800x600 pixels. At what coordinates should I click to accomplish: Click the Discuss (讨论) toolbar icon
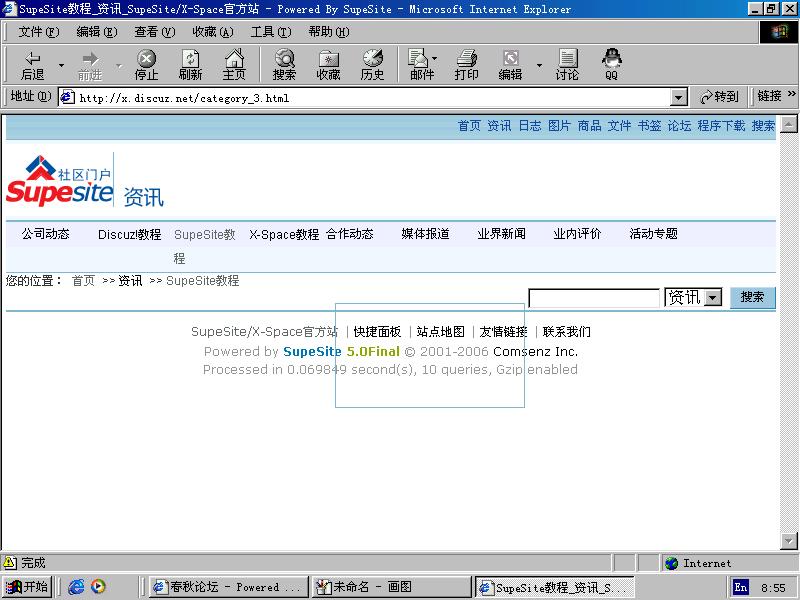(x=567, y=64)
